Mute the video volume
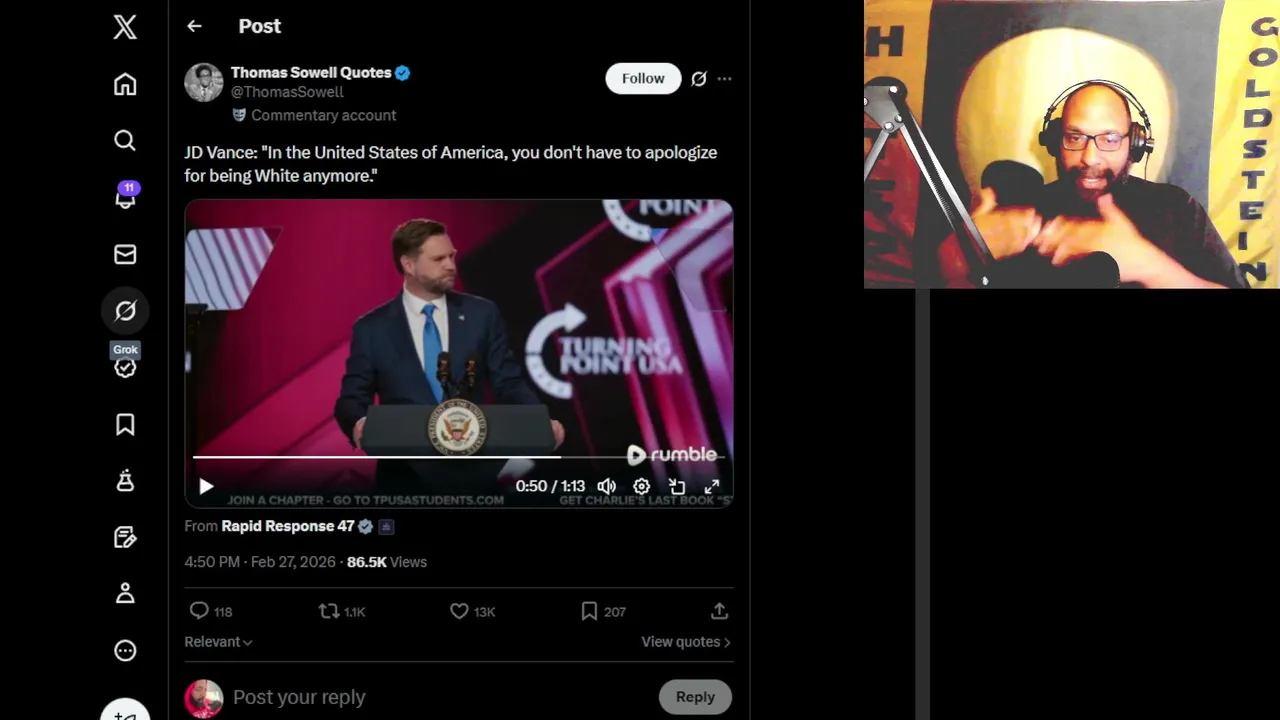The height and width of the screenshot is (720, 1280). tap(607, 486)
